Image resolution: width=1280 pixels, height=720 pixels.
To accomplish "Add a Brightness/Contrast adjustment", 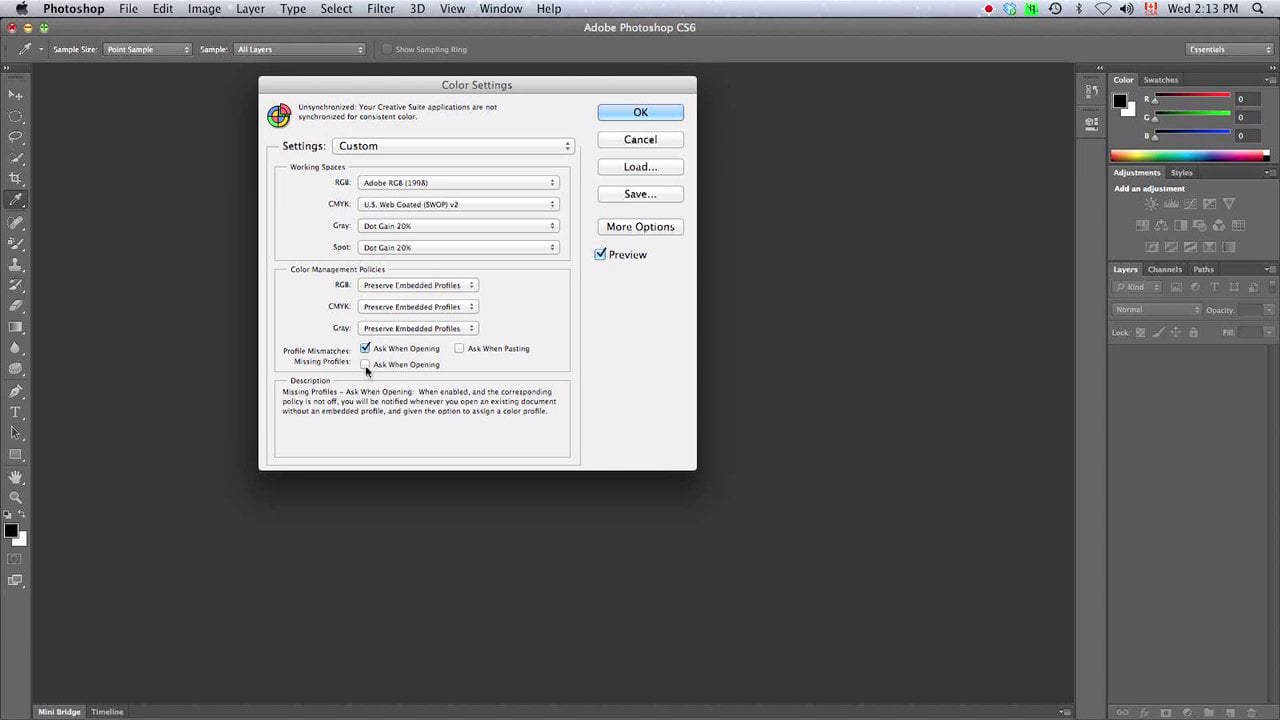I will click(x=1151, y=204).
